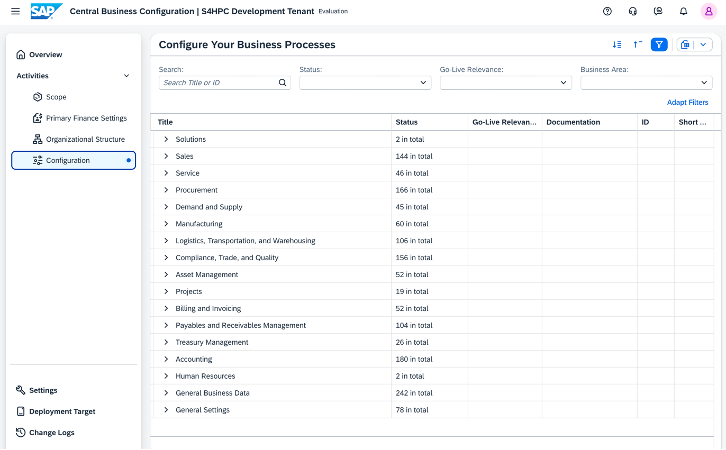Expand Payables and Receivables Management row
Image resolution: width=726 pixels, height=450 pixels.
pos(166,325)
